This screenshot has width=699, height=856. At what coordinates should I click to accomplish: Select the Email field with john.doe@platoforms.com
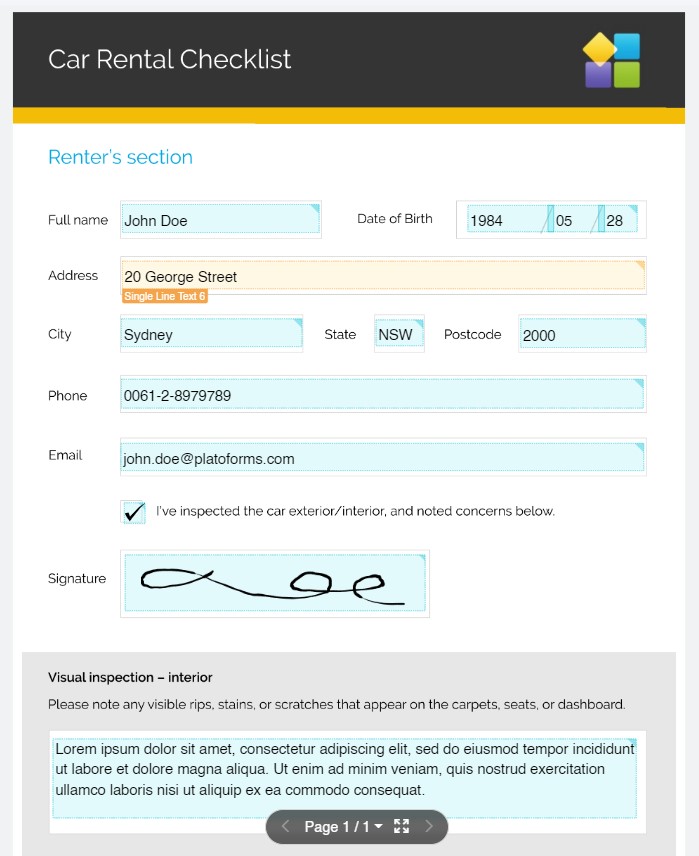(x=383, y=458)
